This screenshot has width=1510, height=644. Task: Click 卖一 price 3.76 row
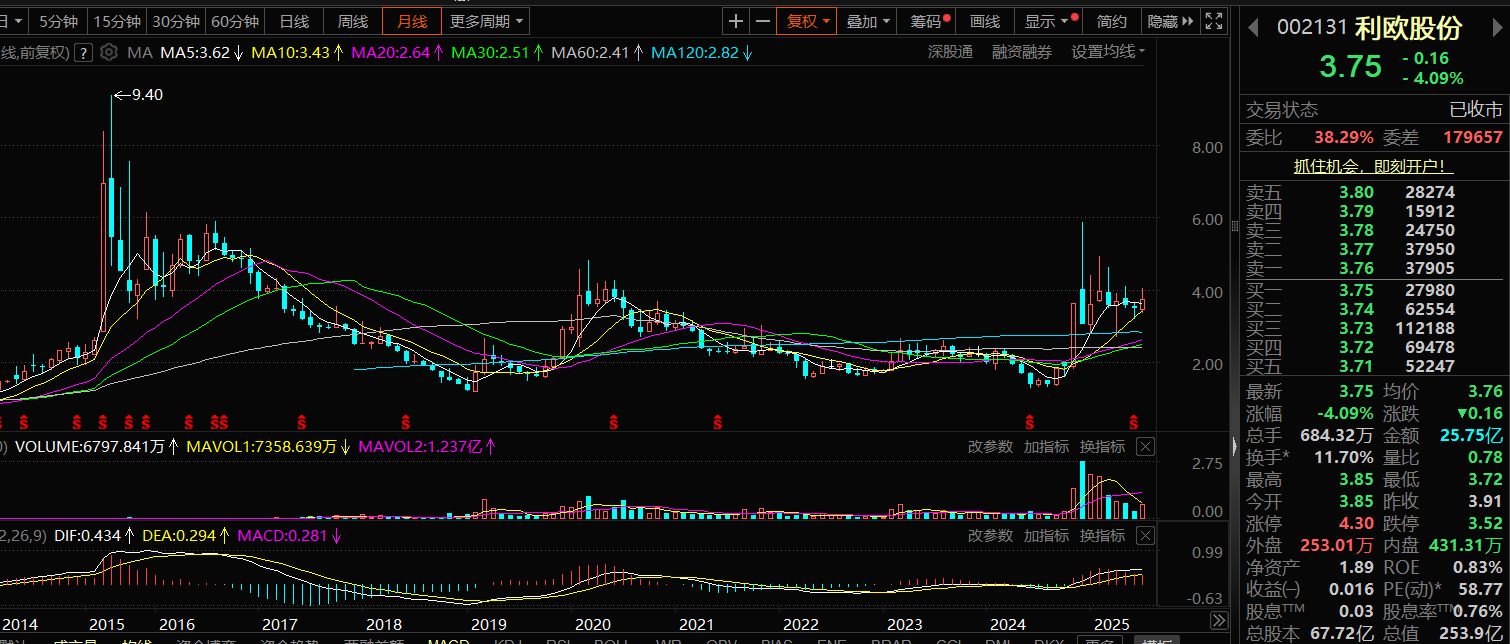click(x=1374, y=268)
